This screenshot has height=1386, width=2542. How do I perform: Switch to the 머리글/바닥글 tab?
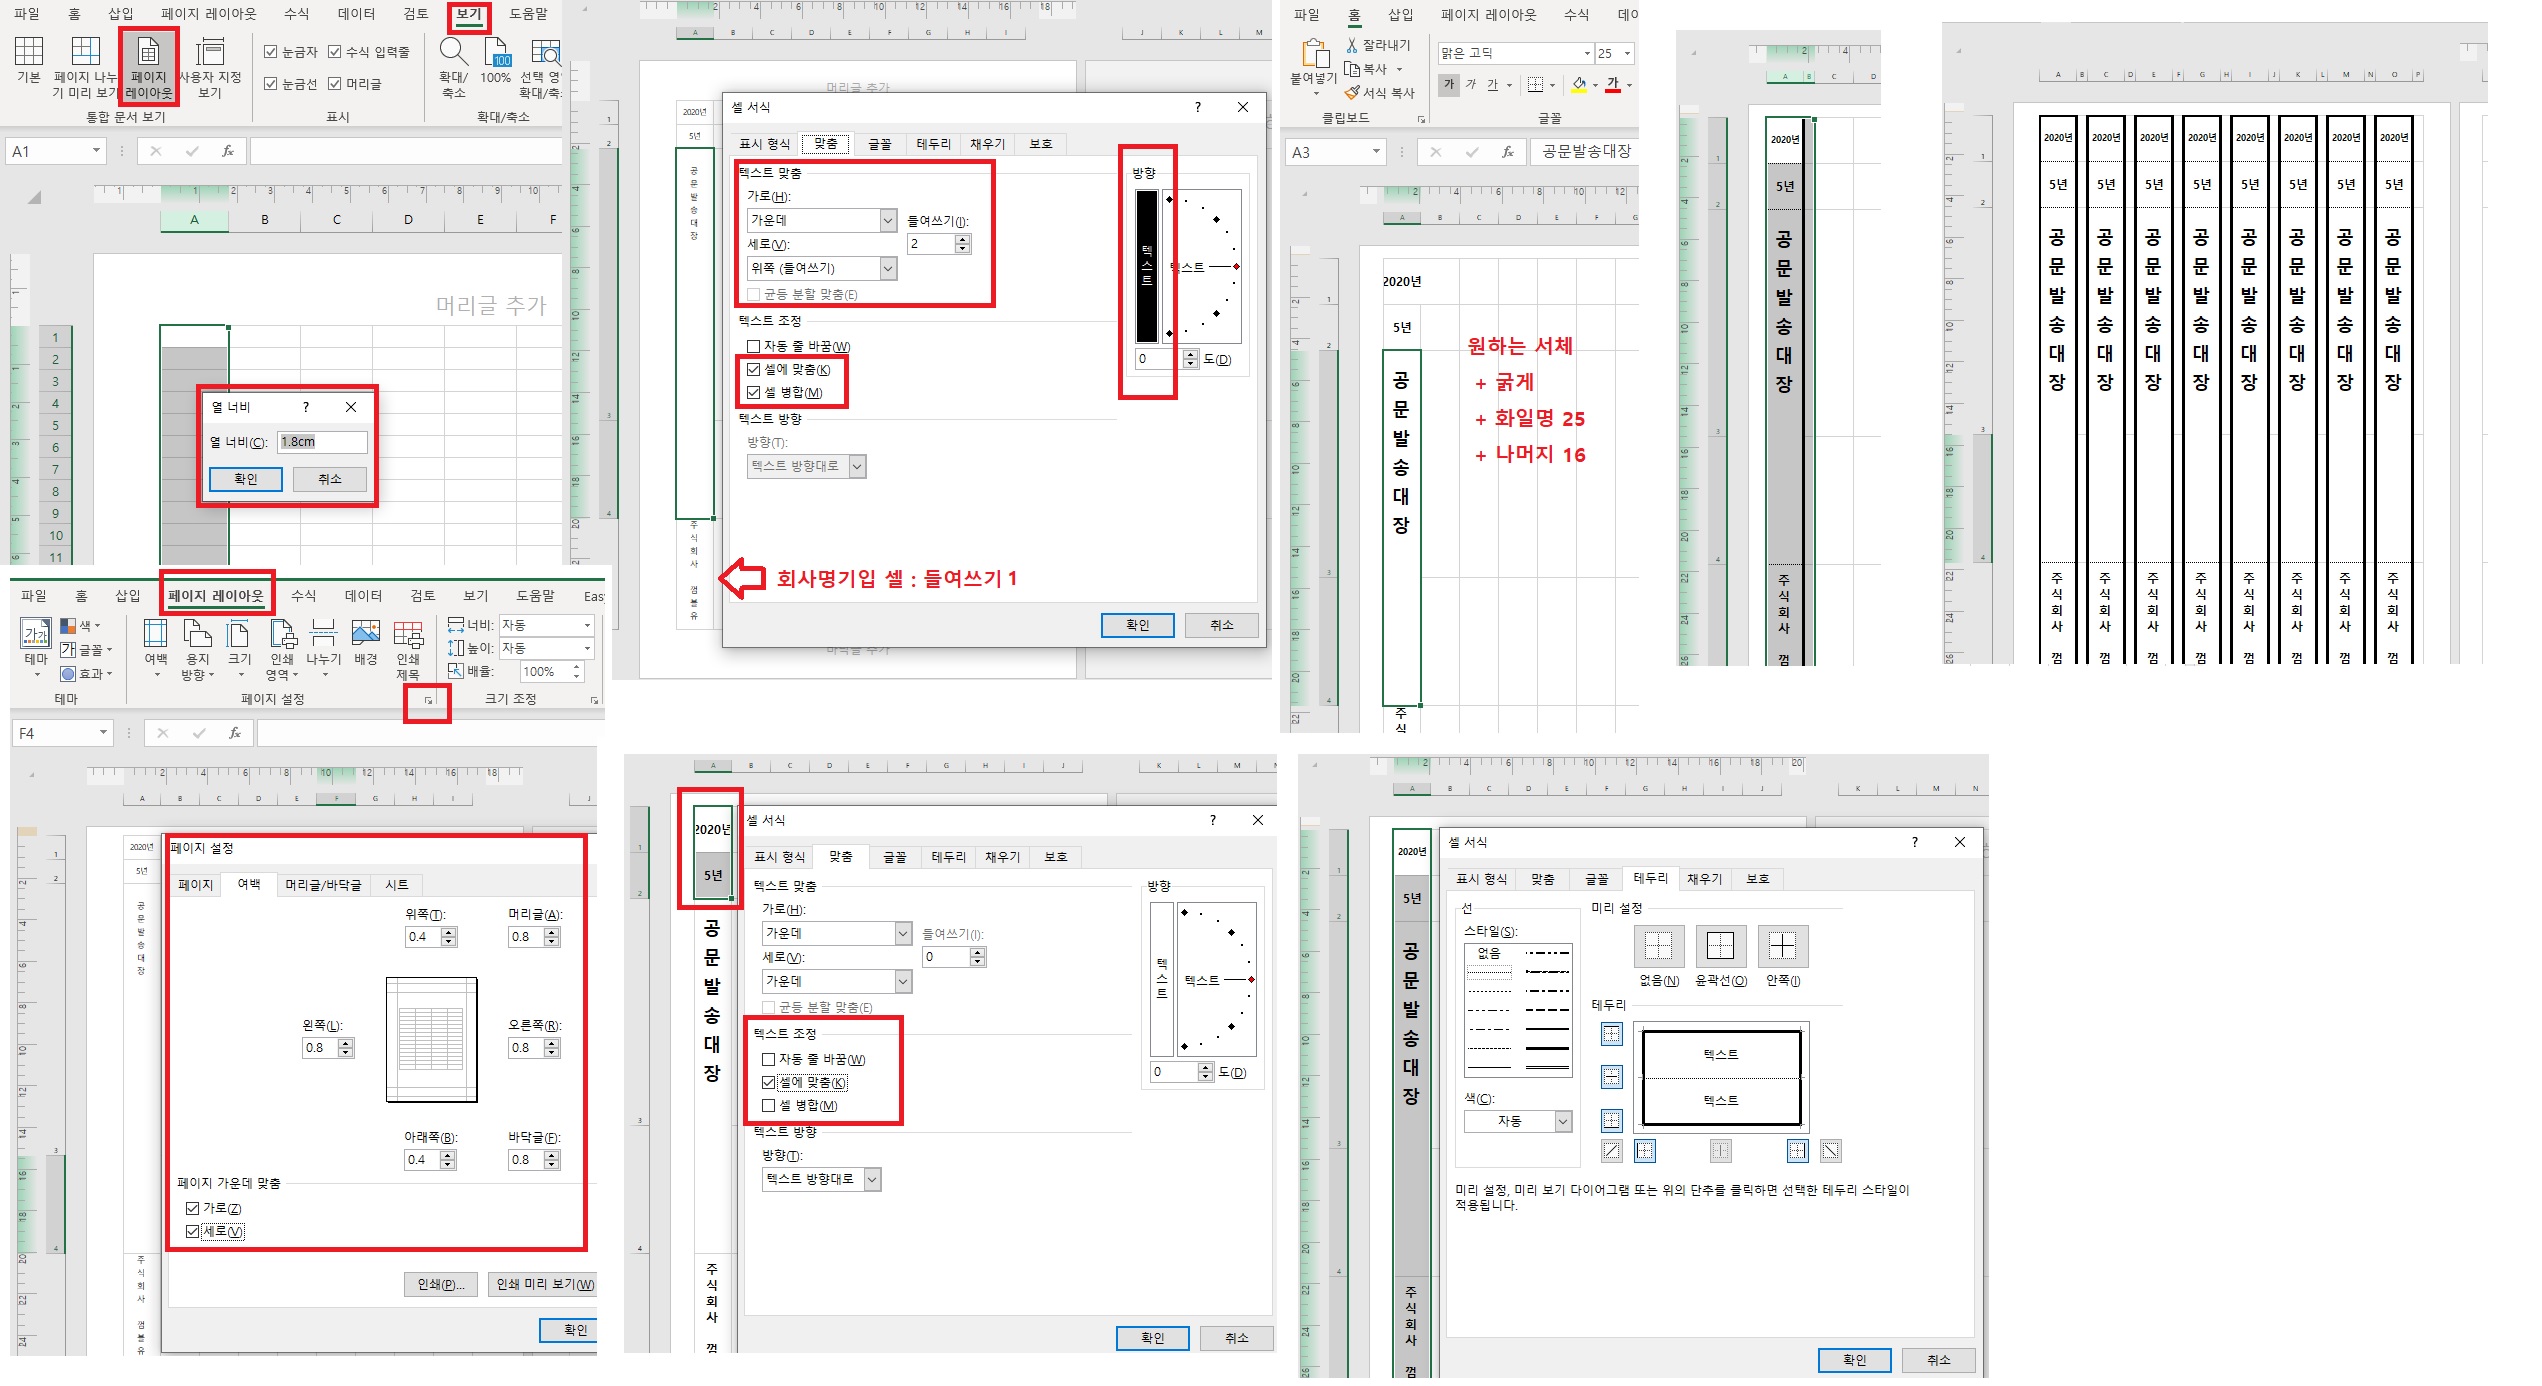coord(322,885)
